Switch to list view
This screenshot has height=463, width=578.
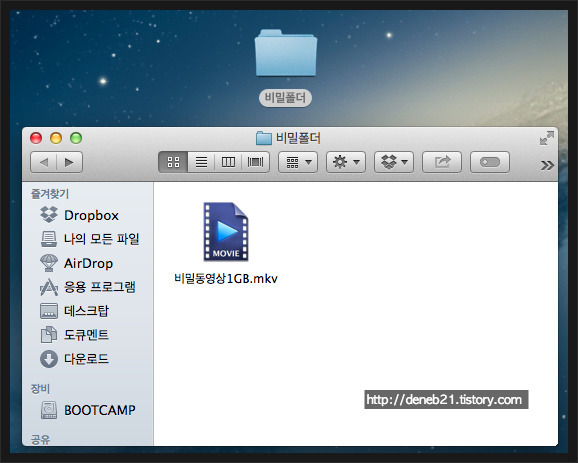[x=201, y=162]
